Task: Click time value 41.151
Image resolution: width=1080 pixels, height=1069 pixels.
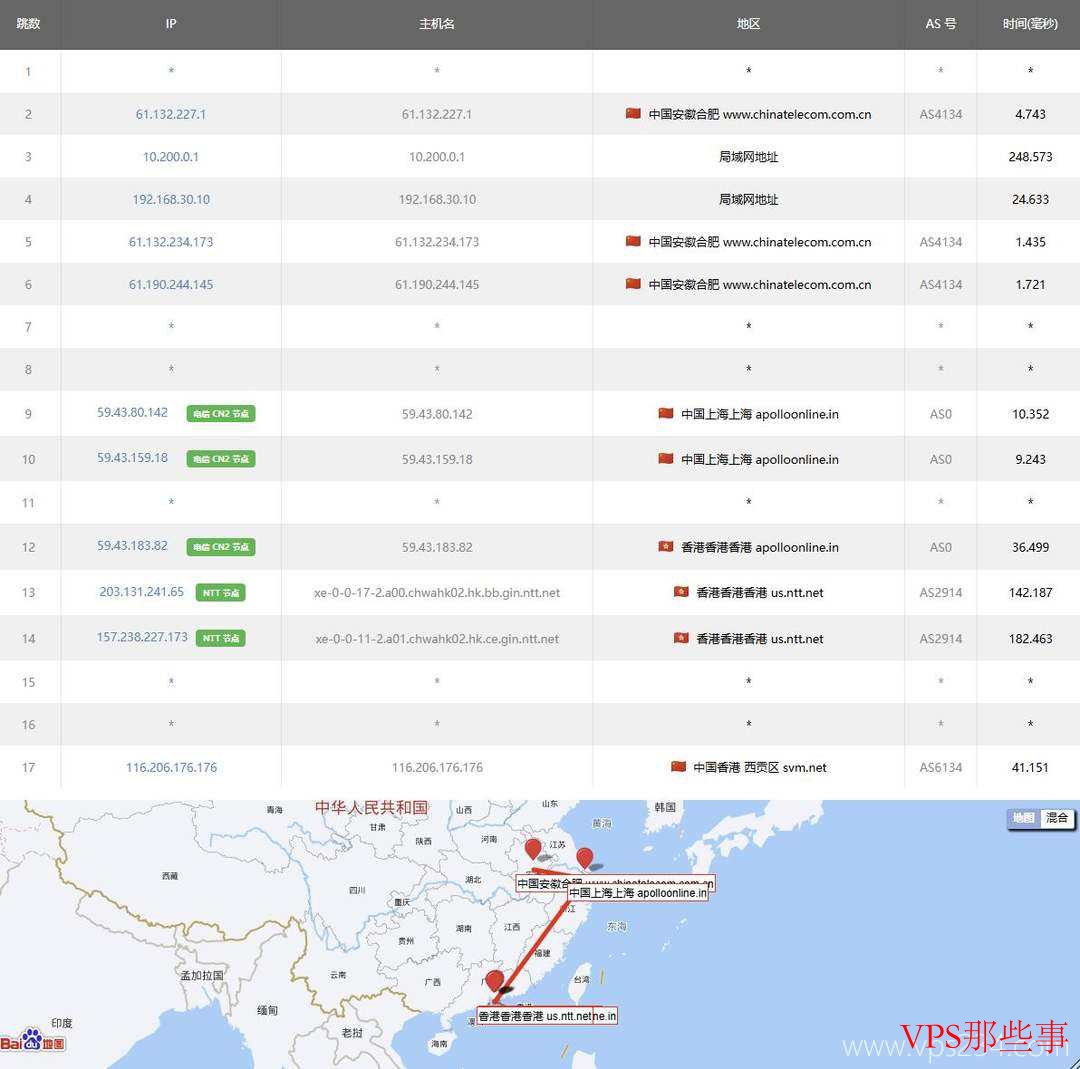Action: click(x=1030, y=767)
